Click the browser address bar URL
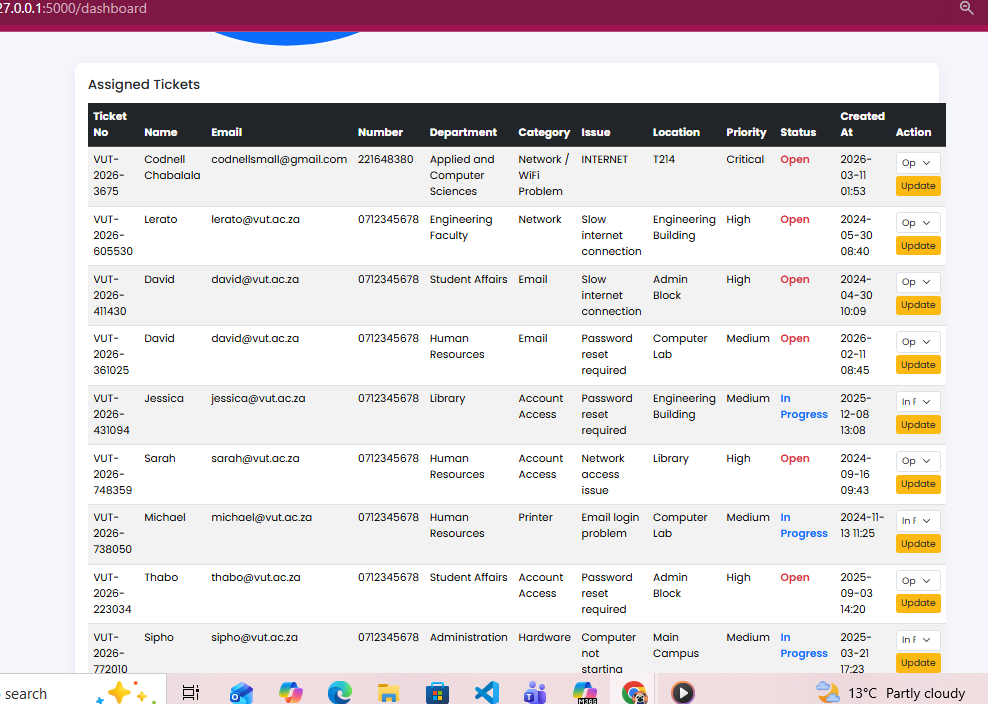The height and width of the screenshot is (704, 988). point(73,8)
